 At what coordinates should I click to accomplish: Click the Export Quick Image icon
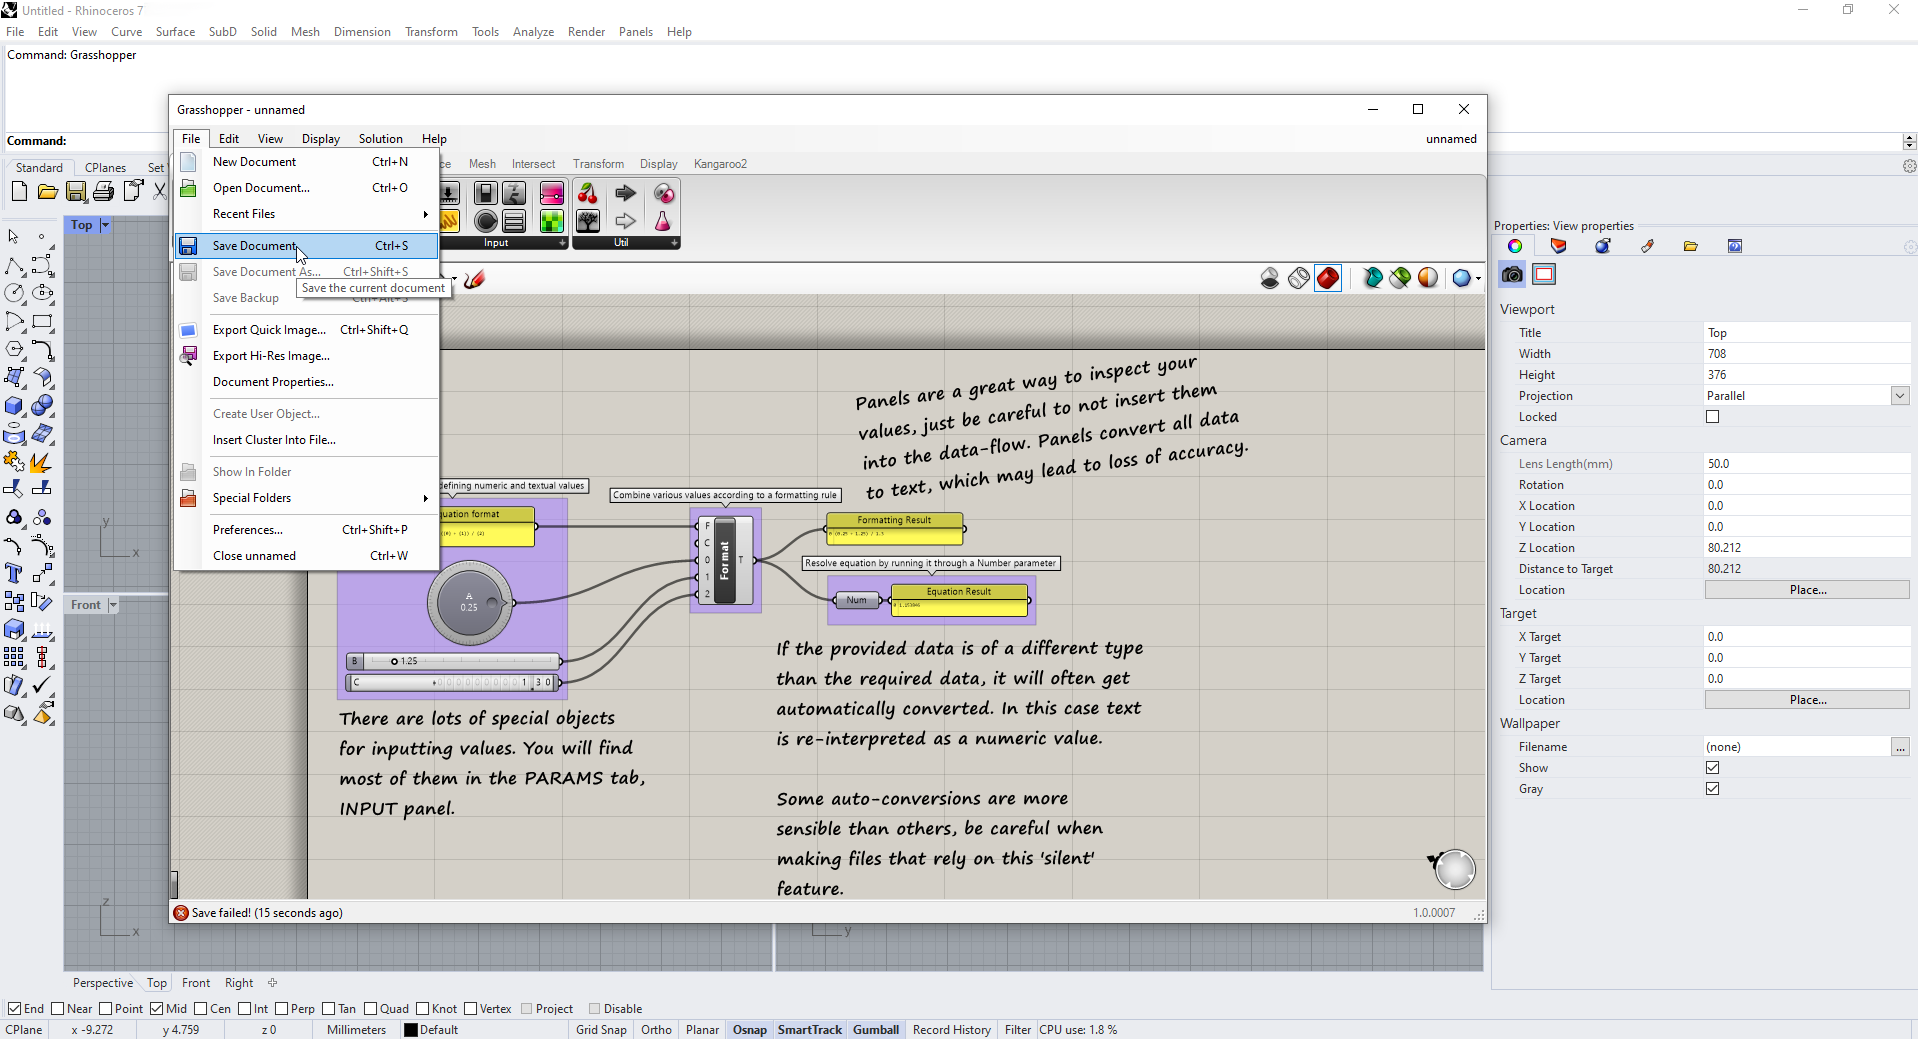[x=188, y=330]
